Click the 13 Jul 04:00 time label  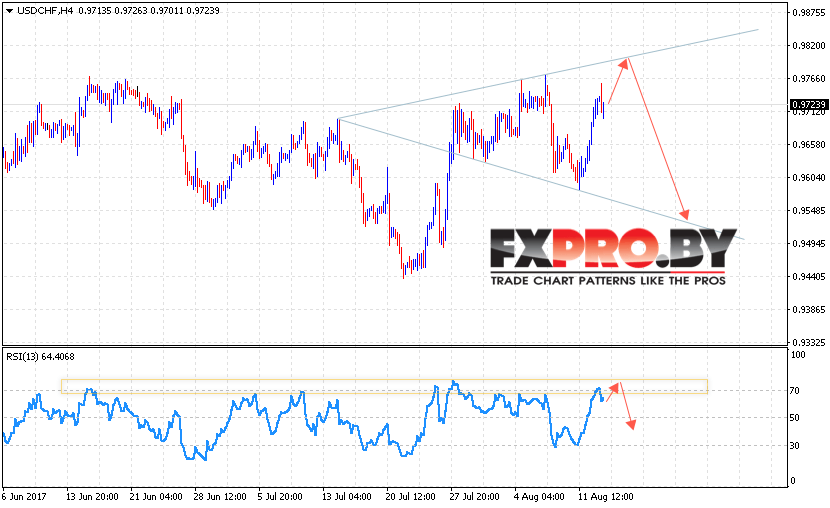click(x=347, y=497)
